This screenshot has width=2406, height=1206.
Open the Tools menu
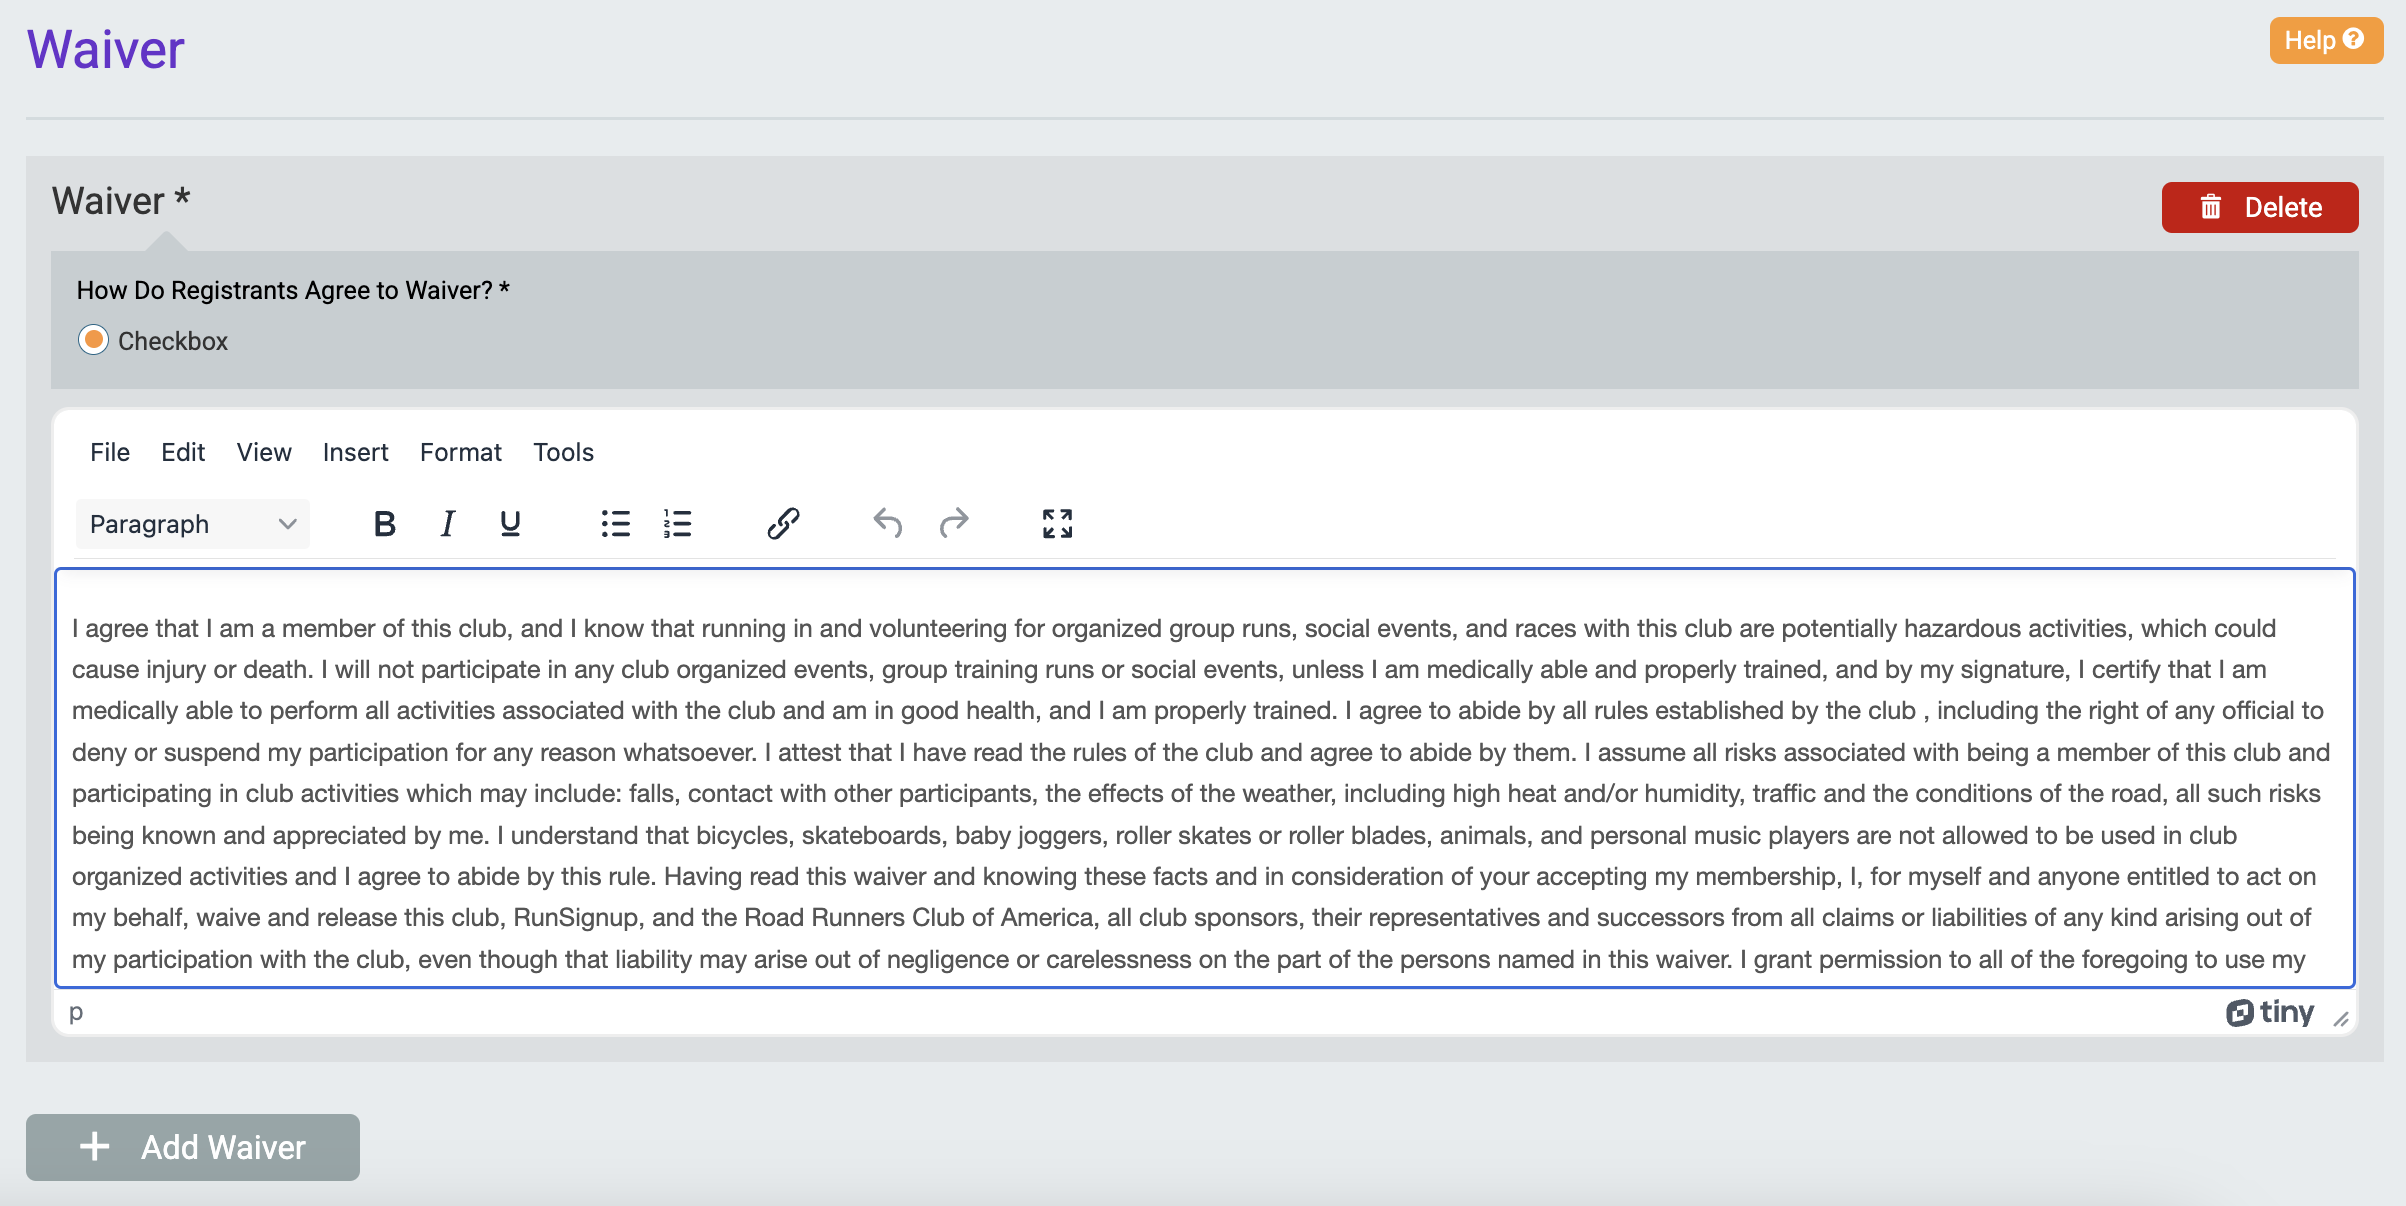(563, 452)
